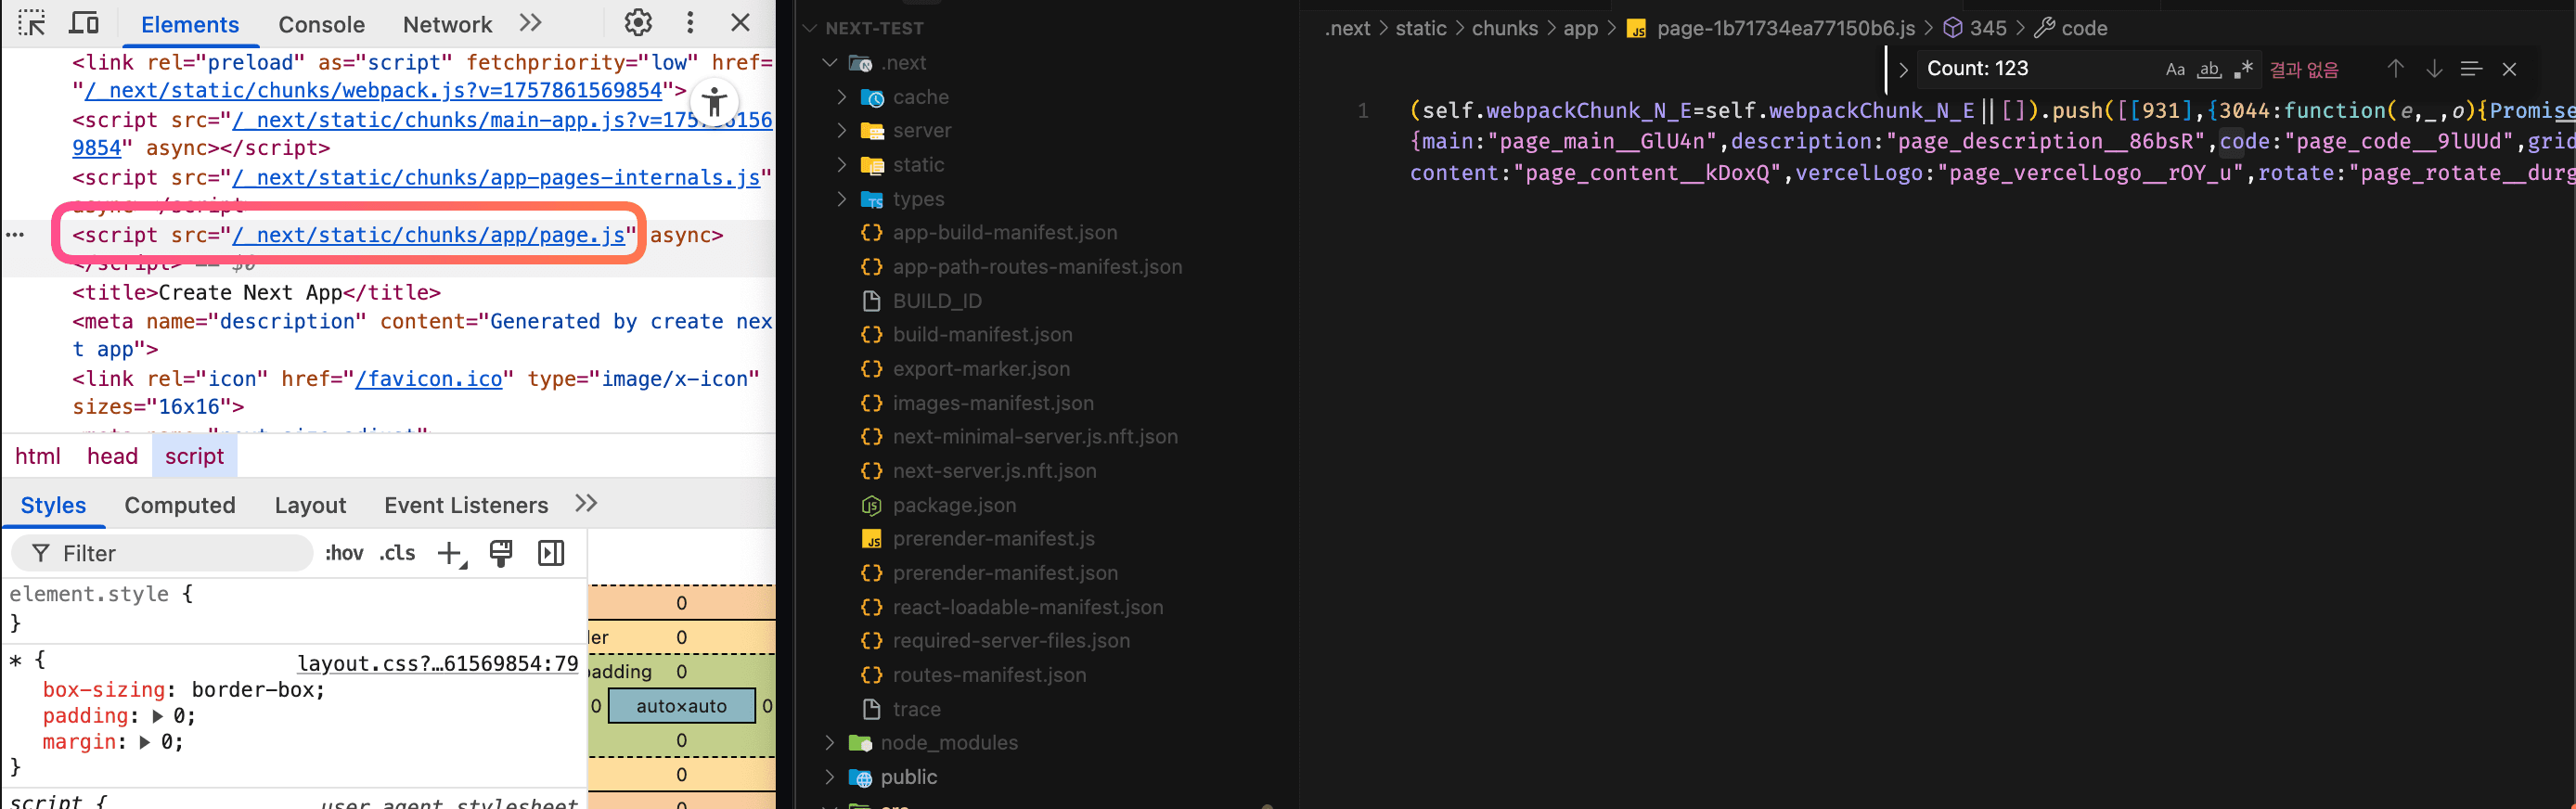Click the rendering emulations paintbrush icon
The height and width of the screenshot is (809, 2576).
500,553
